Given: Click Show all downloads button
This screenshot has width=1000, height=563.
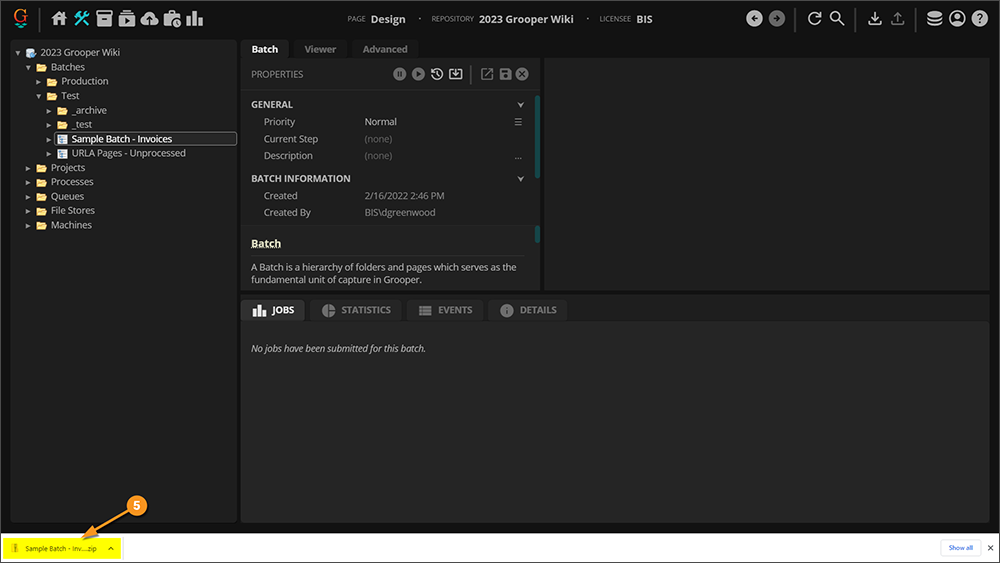Looking at the screenshot, I should tap(960, 548).
